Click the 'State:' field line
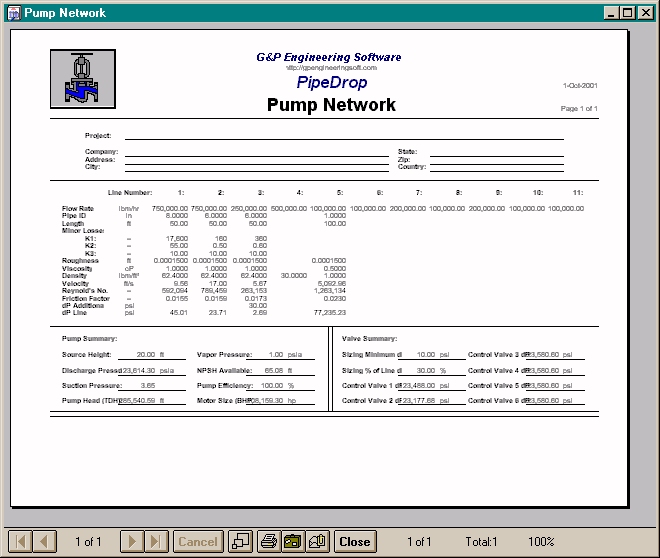 pos(497,155)
